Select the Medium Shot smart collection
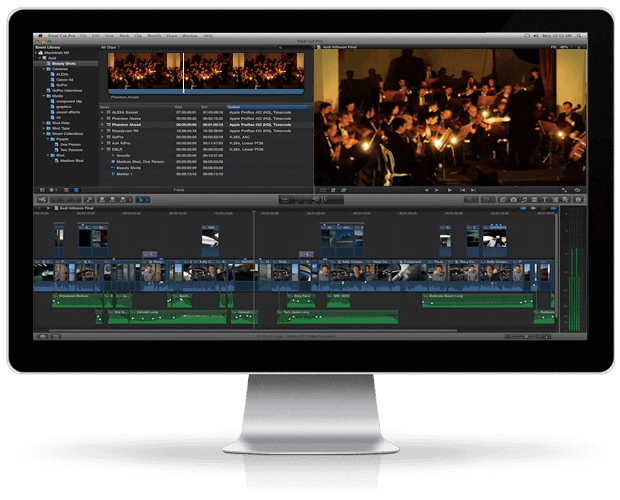This screenshot has width=620, height=500. tap(71, 160)
